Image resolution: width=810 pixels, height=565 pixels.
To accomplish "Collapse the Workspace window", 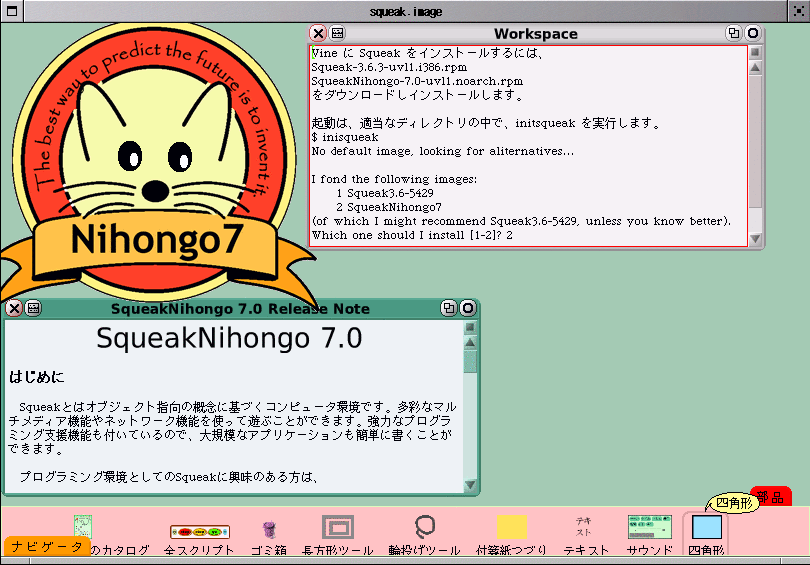I will click(753, 33).
